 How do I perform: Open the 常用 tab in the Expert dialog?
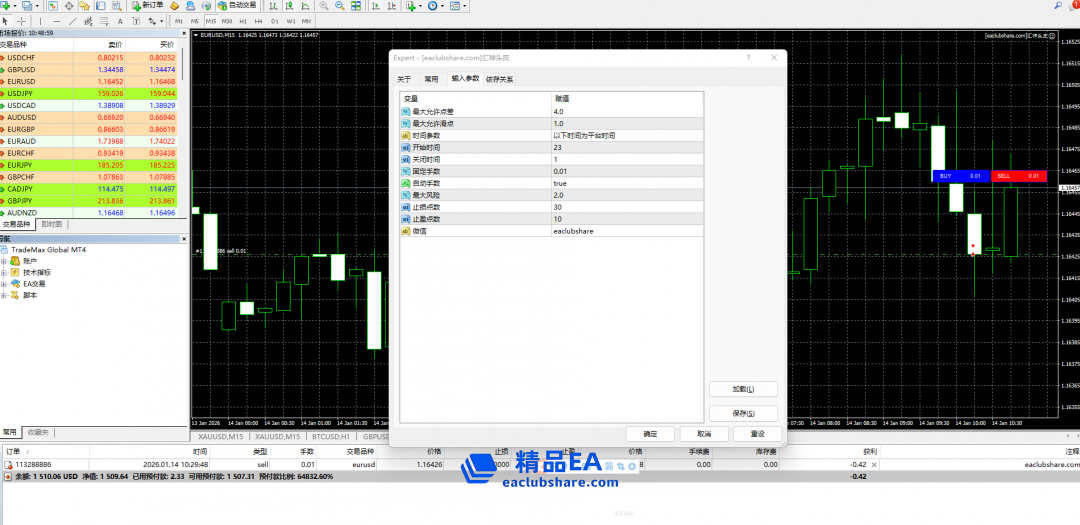430,79
